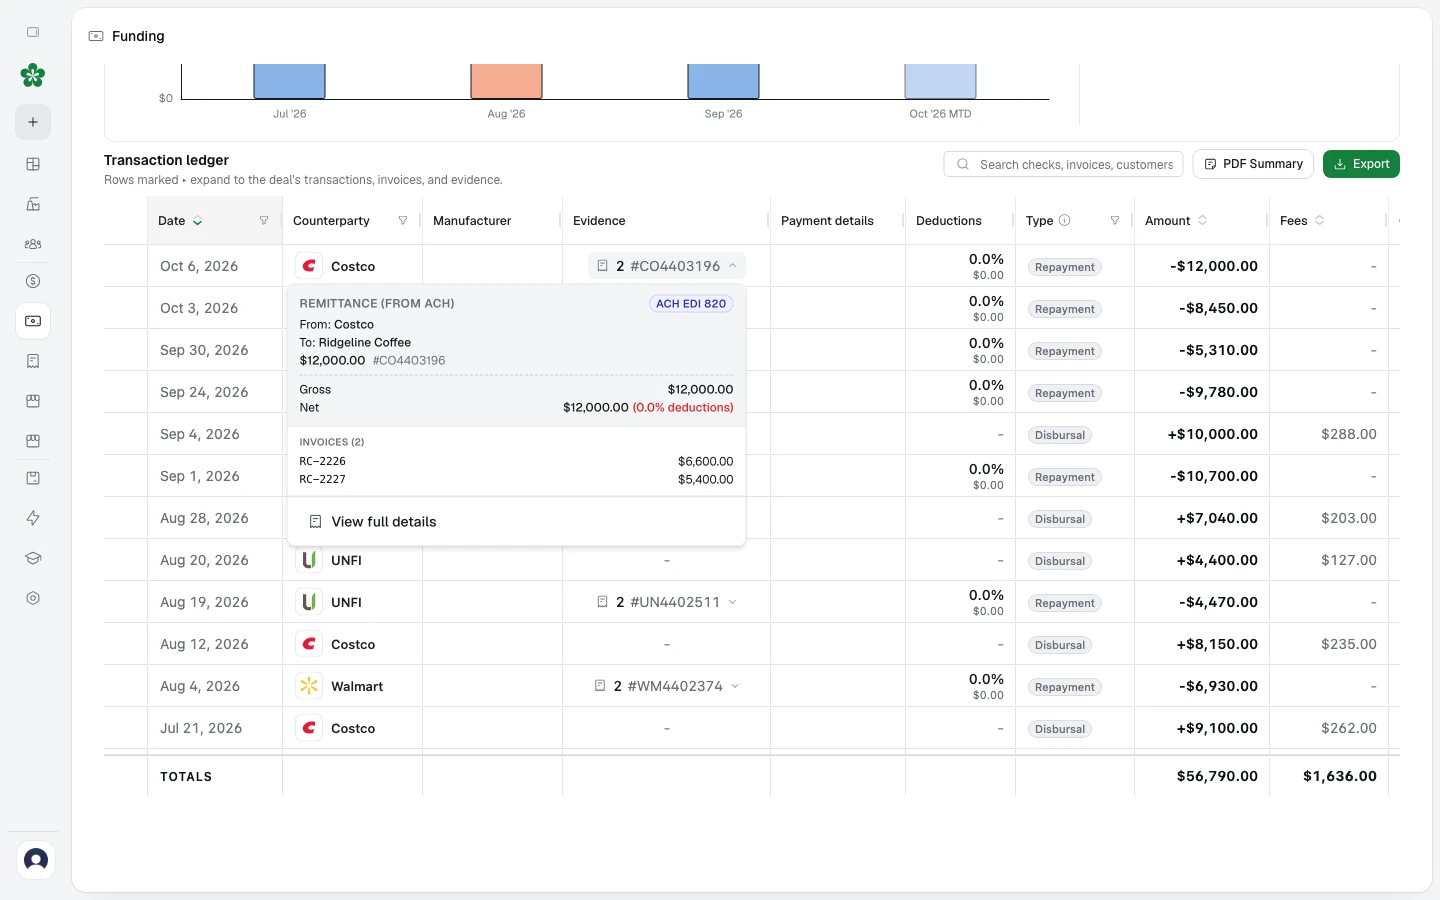
Task: Click the orange Aug '26 chart bar
Action: (x=507, y=81)
